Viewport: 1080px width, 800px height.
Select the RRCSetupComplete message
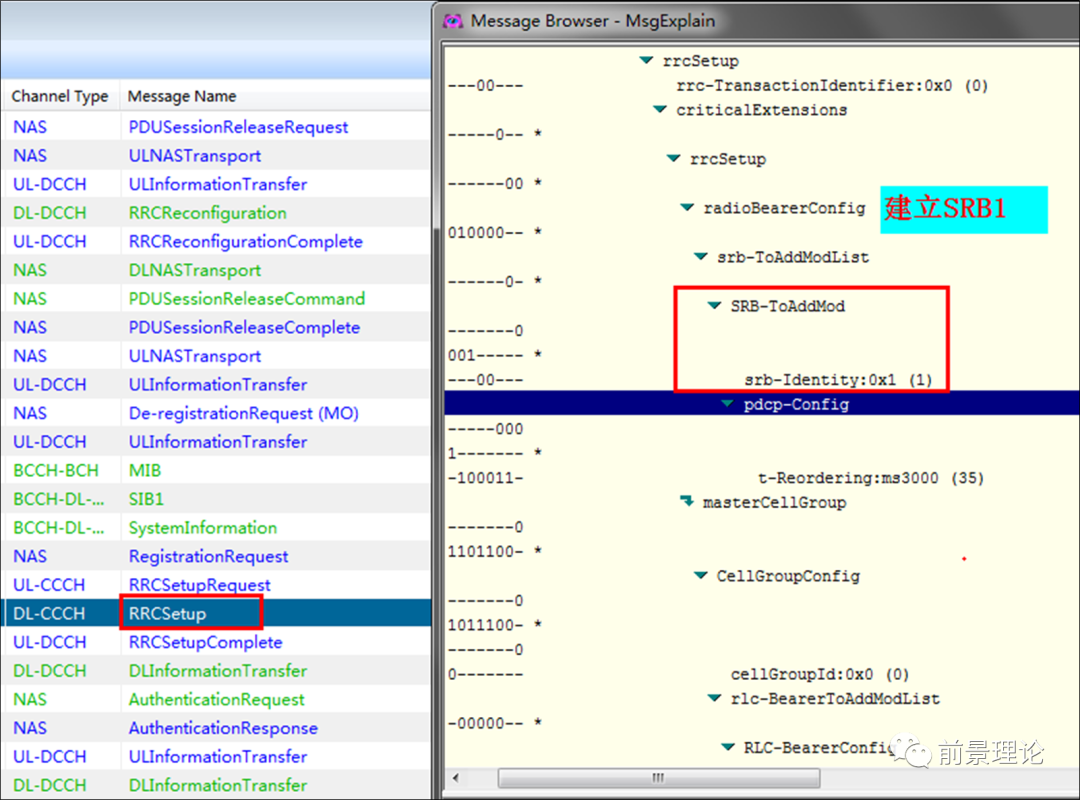point(205,642)
